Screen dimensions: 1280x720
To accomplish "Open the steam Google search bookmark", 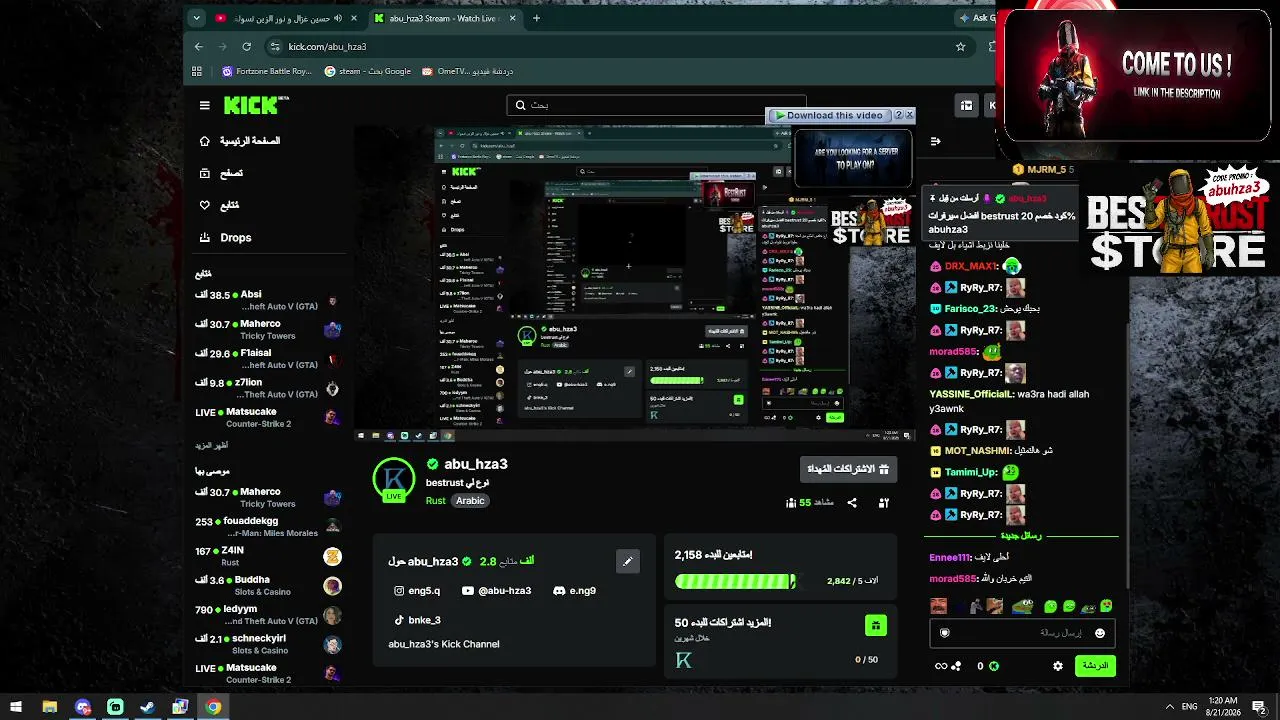I will pos(367,72).
